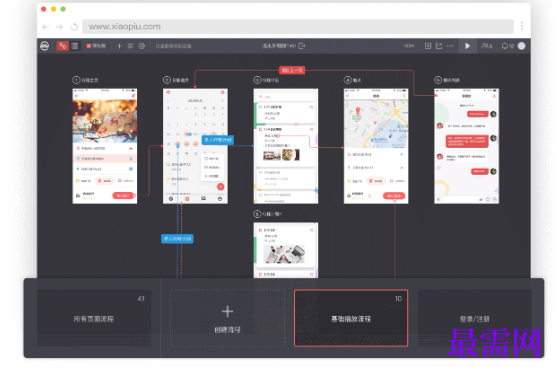
Task: Click the exit icon beside the project title
Action: [302, 46]
